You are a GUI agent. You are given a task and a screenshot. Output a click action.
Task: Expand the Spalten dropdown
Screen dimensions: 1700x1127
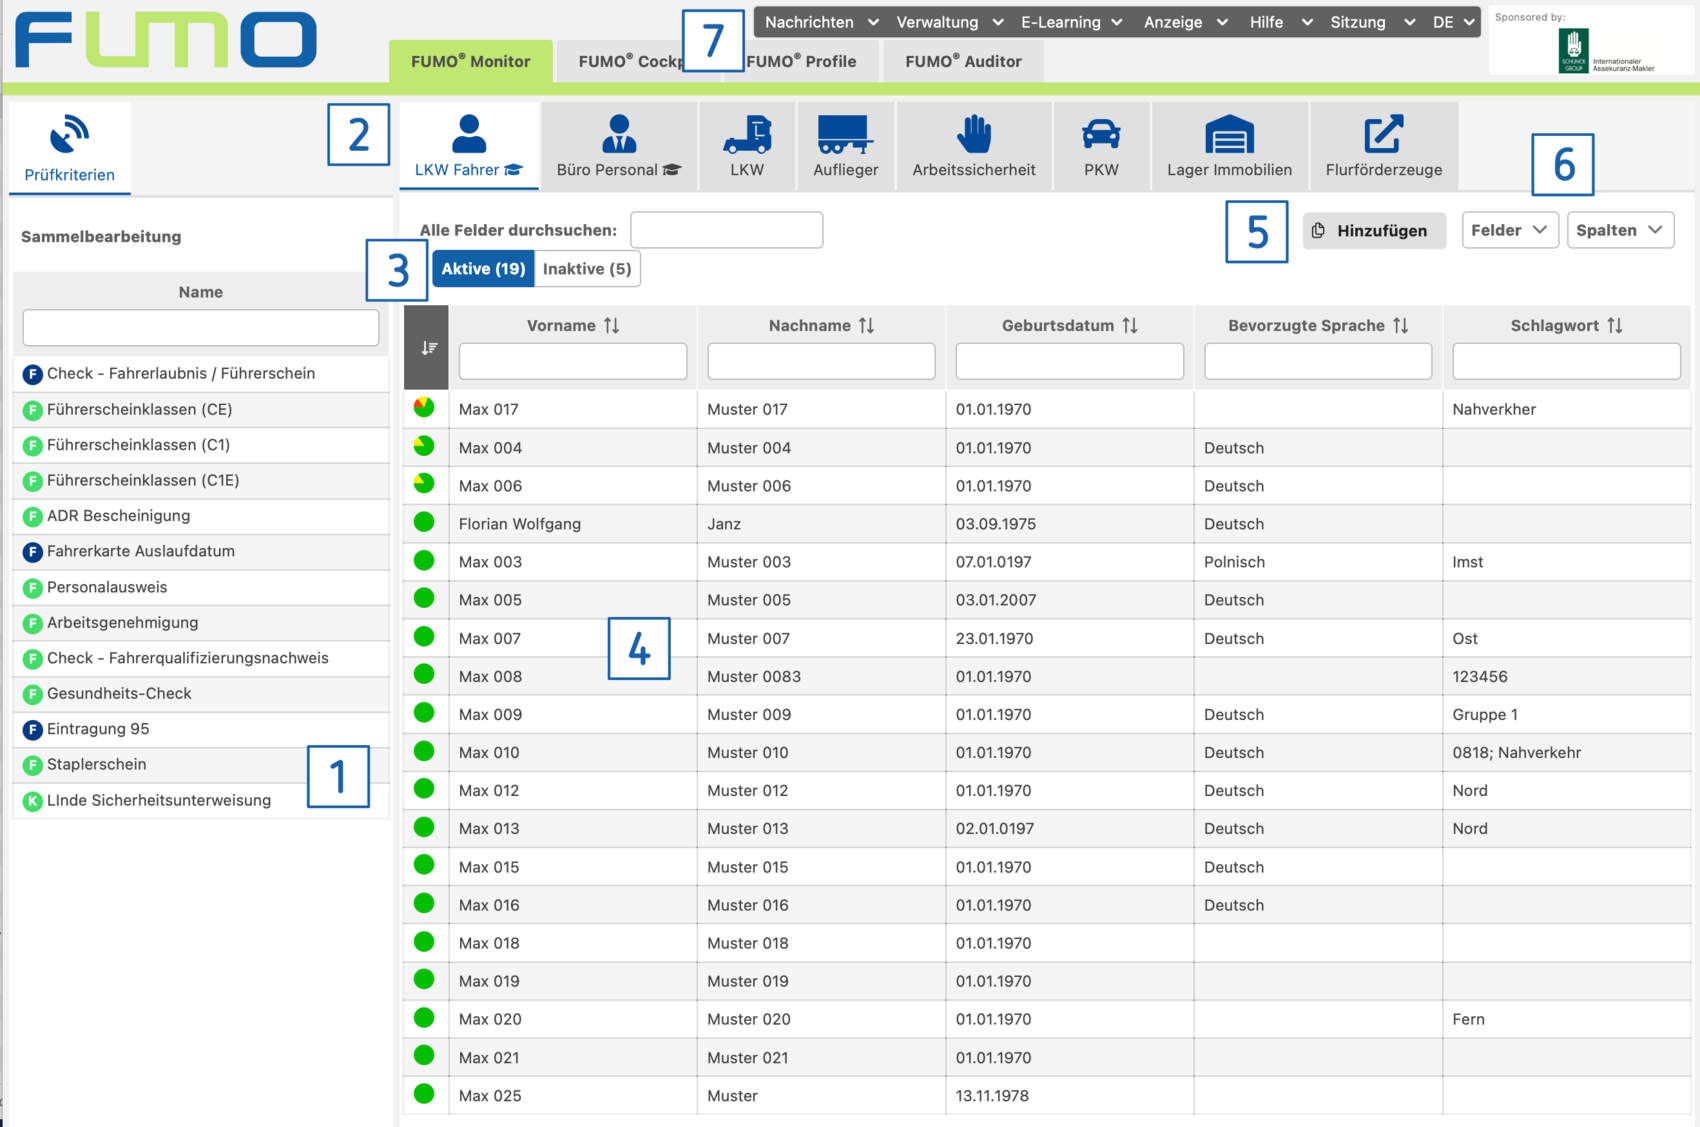[x=1619, y=230]
